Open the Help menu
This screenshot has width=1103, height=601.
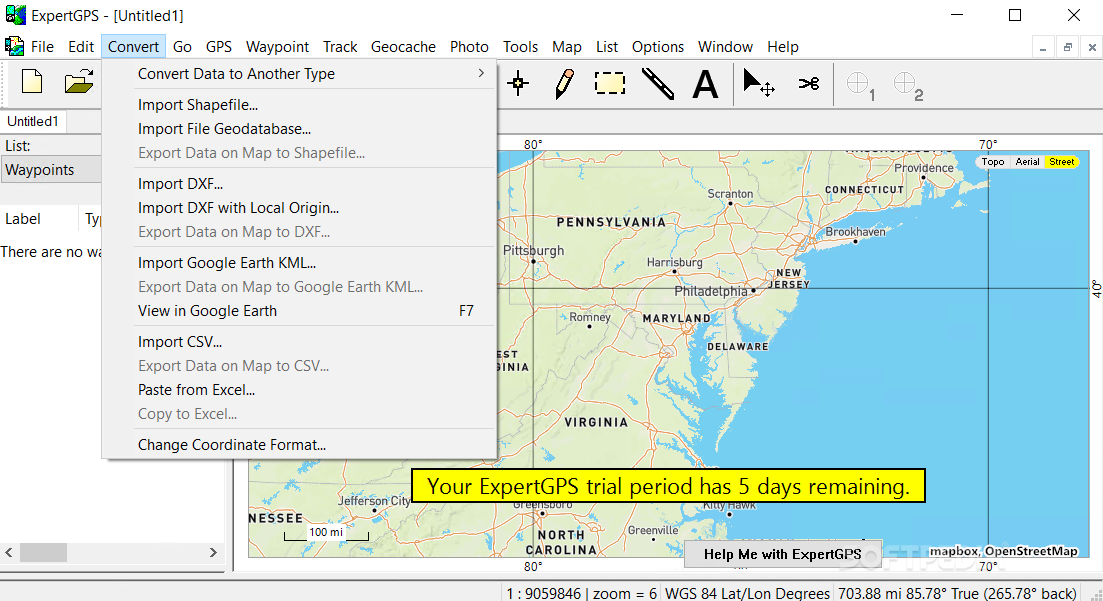(782, 46)
